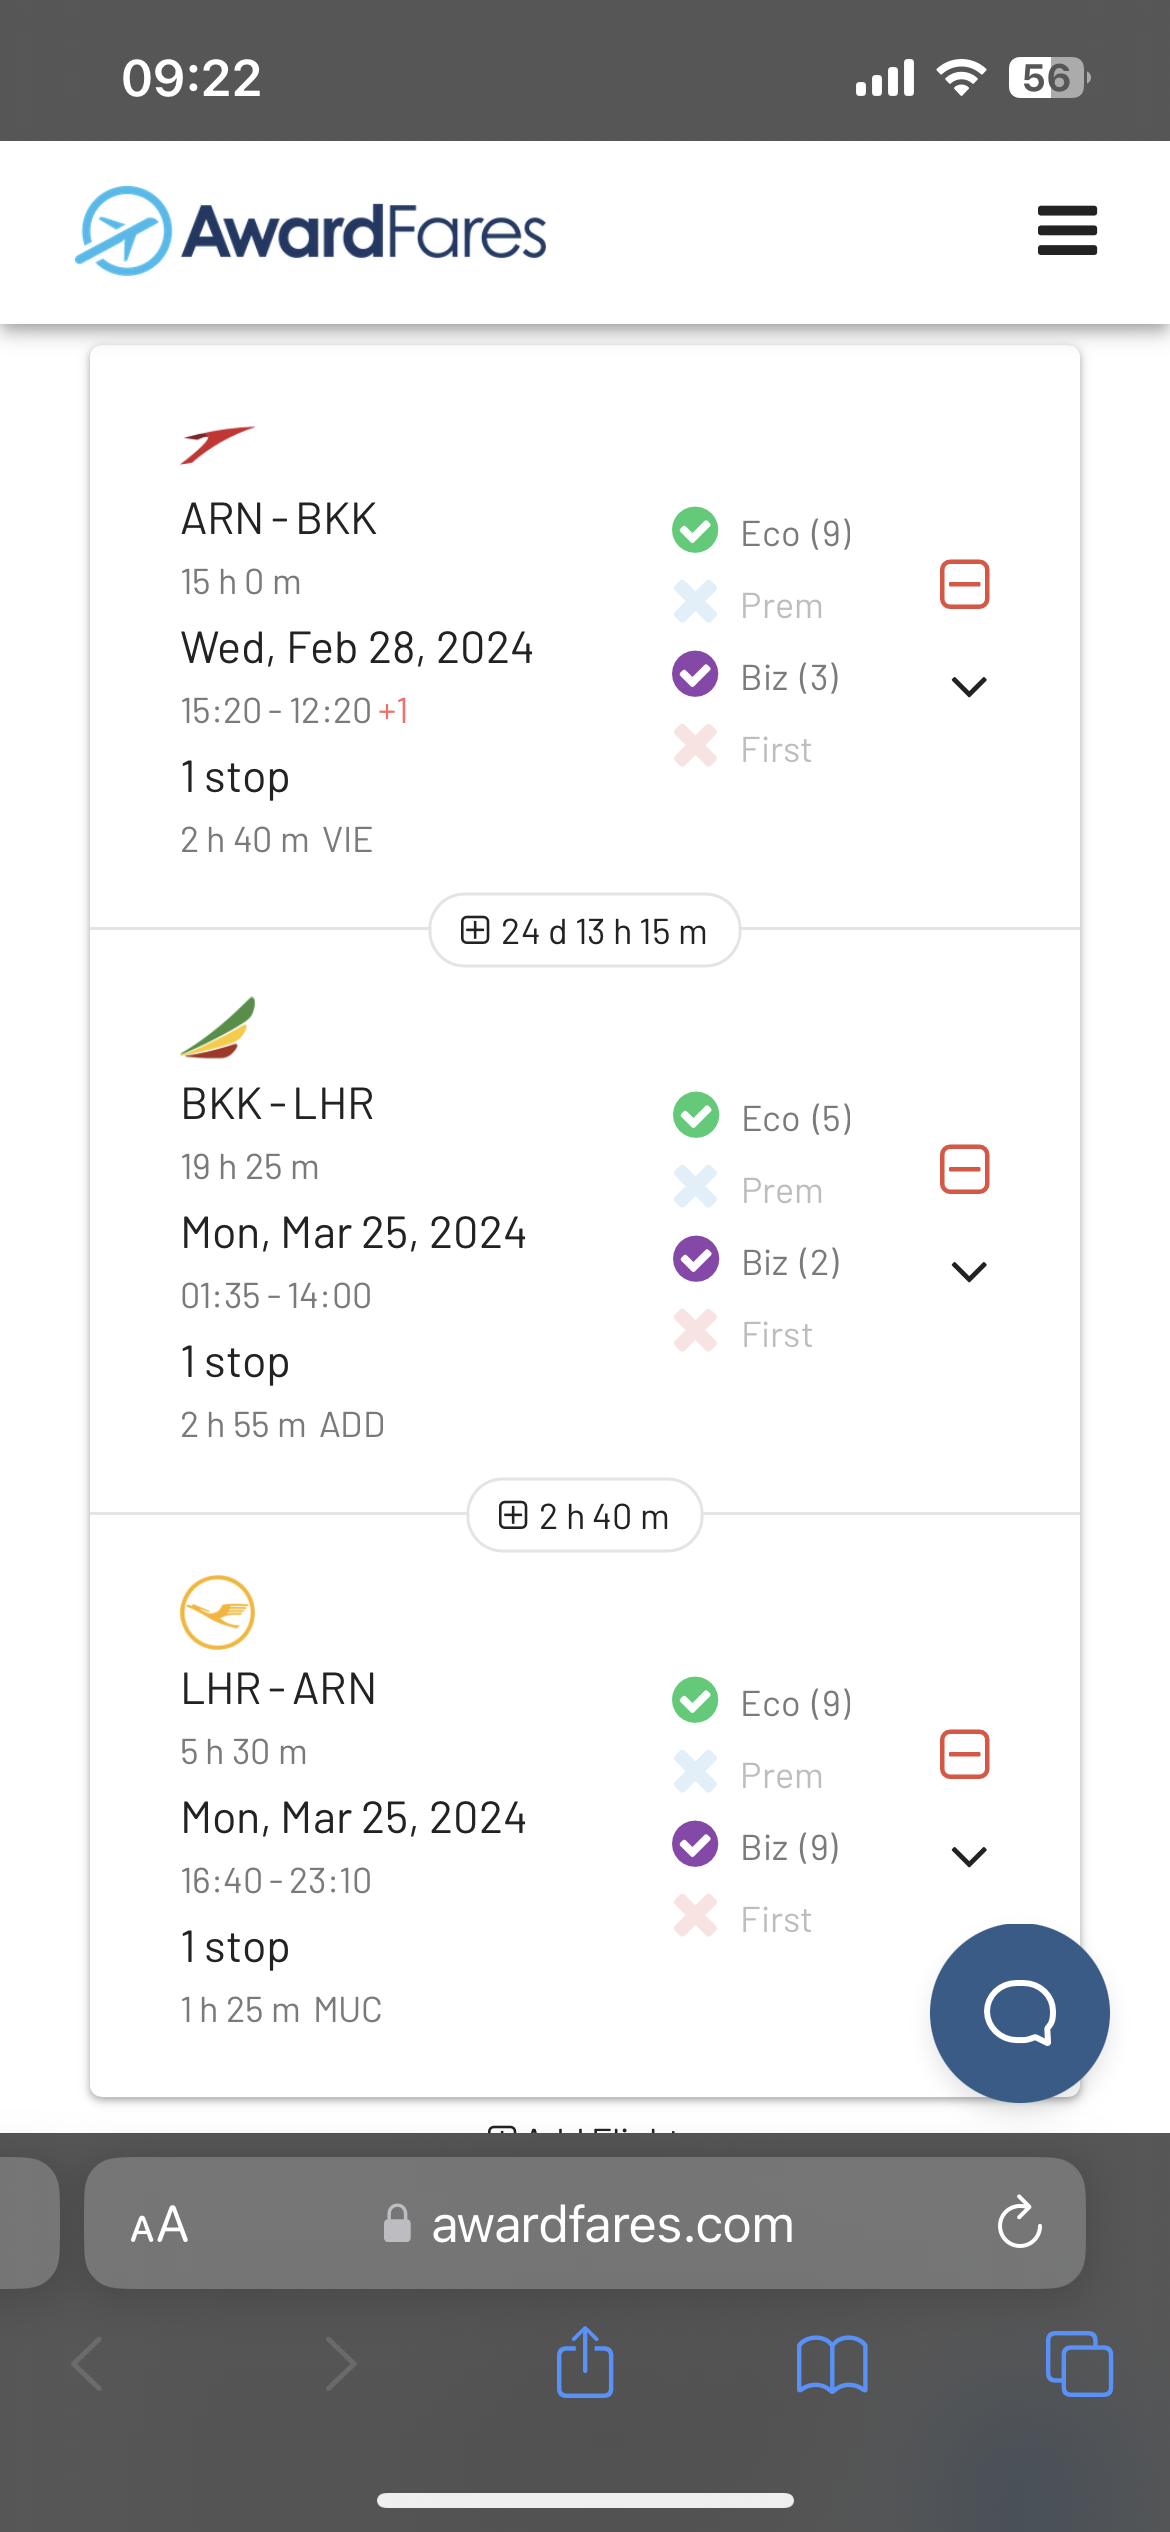Add flight in 2 h 40 m layover
The width and height of the screenshot is (1170, 2532).
584,1516
